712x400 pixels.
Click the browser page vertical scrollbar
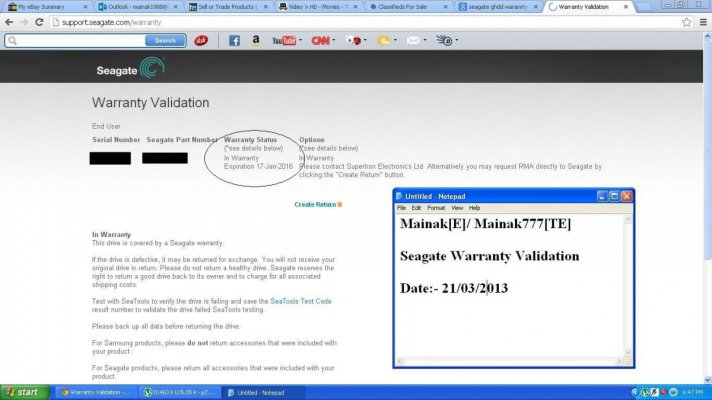(707, 209)
